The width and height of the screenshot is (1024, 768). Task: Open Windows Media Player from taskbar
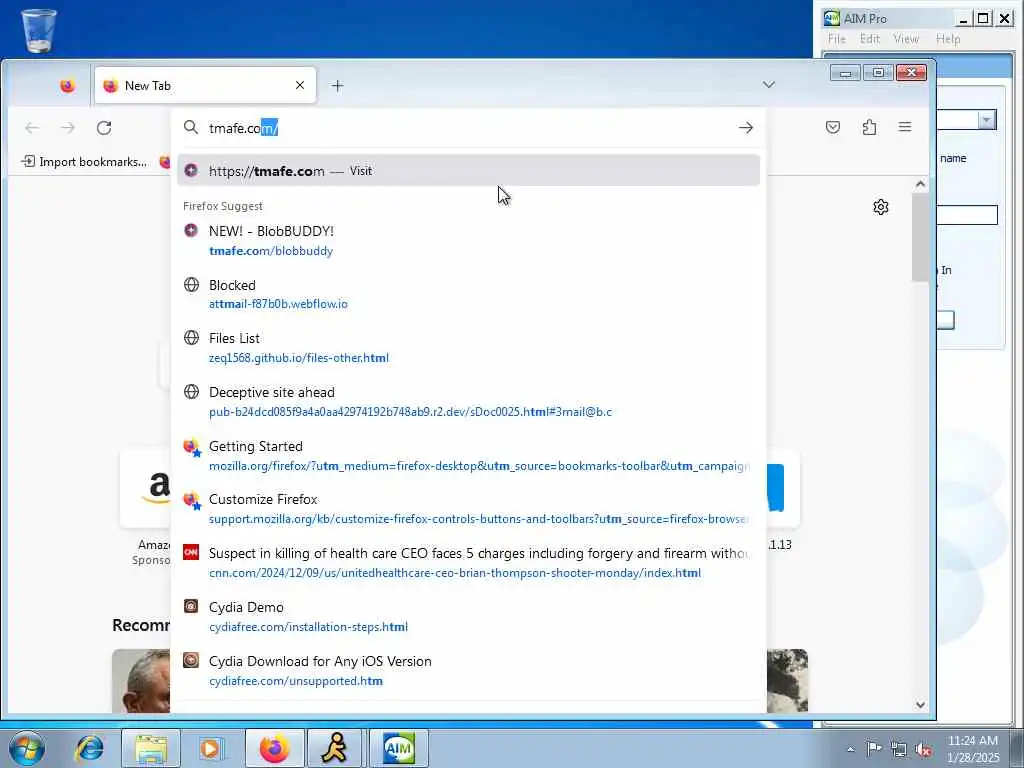click(x=211, y=748)
